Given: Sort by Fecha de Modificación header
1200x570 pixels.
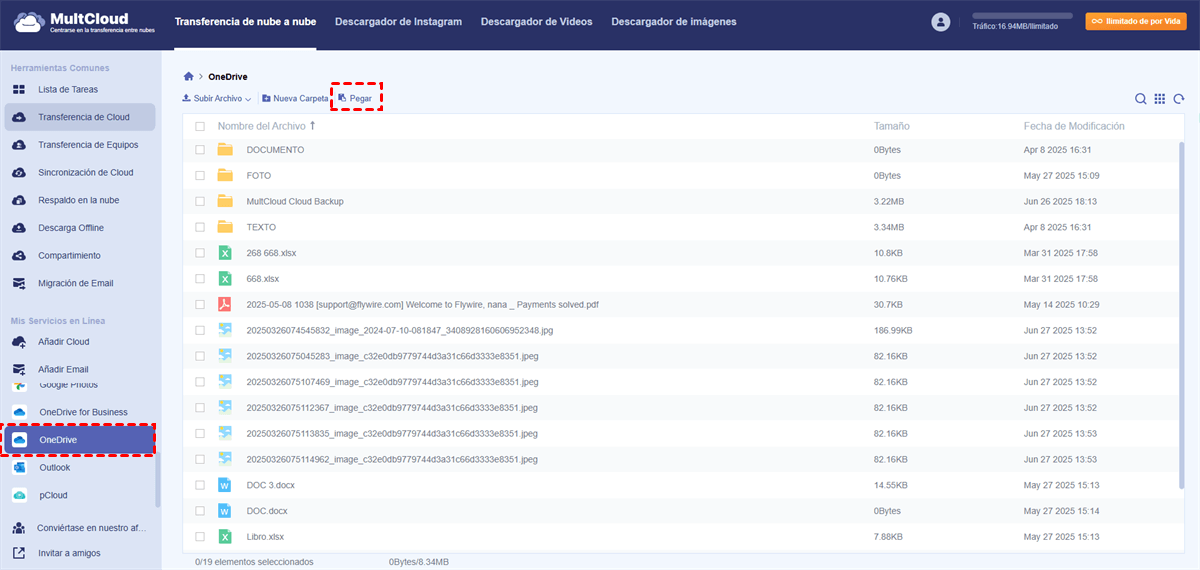Looking at the screenshot, I should pyautogui.click(x=1074, y=126).
